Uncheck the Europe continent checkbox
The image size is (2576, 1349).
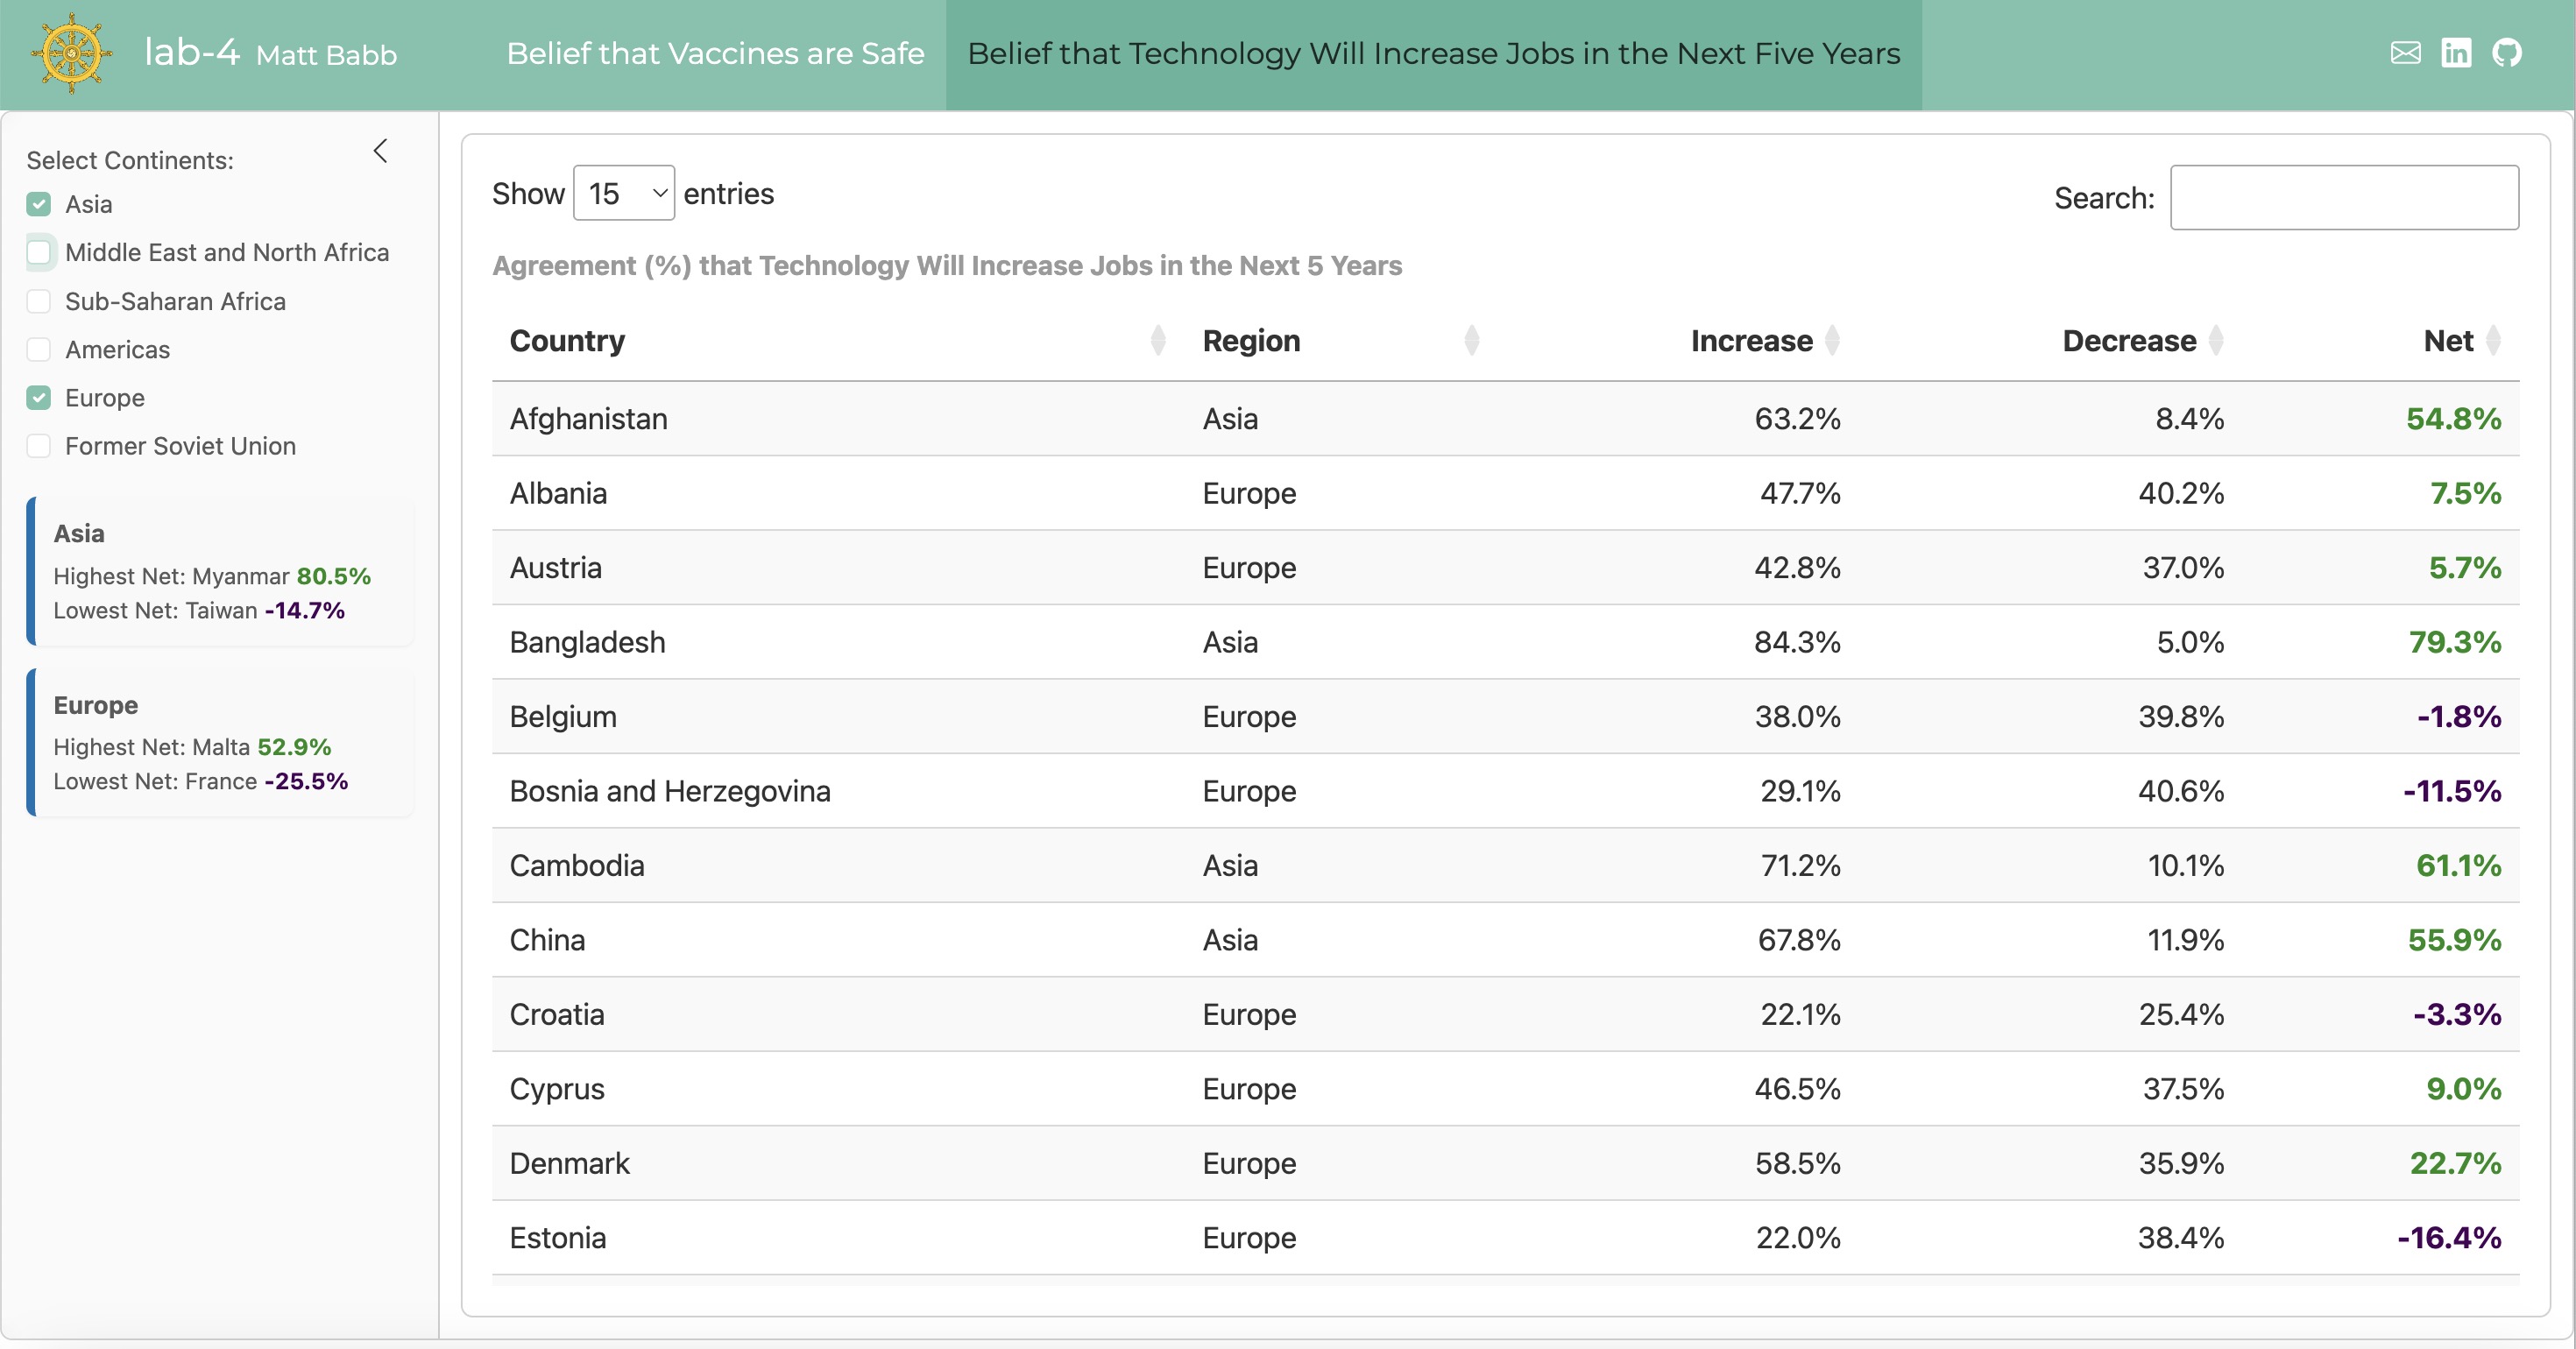tap(39, 398)
